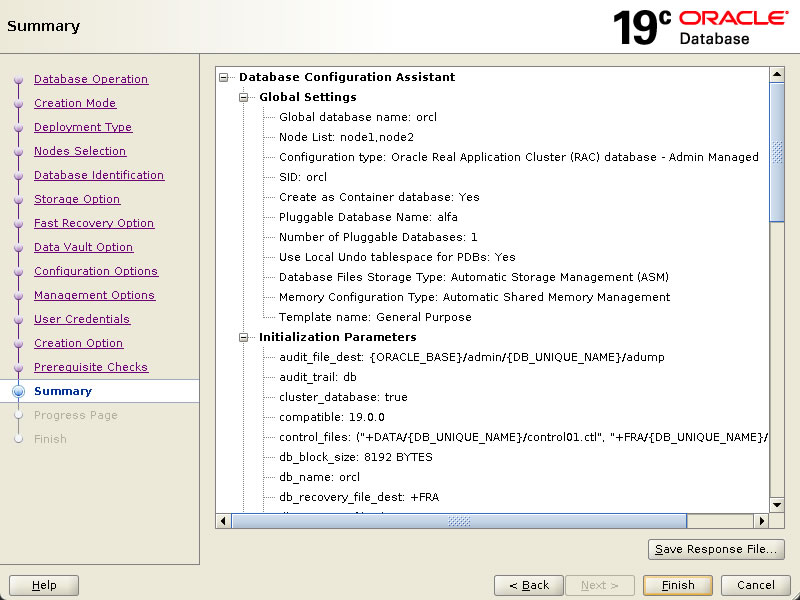This screenshot has height=600, width=800.
Task: Select 'db_block_size: 8192 BYTES' row
Action: [356, 457]
